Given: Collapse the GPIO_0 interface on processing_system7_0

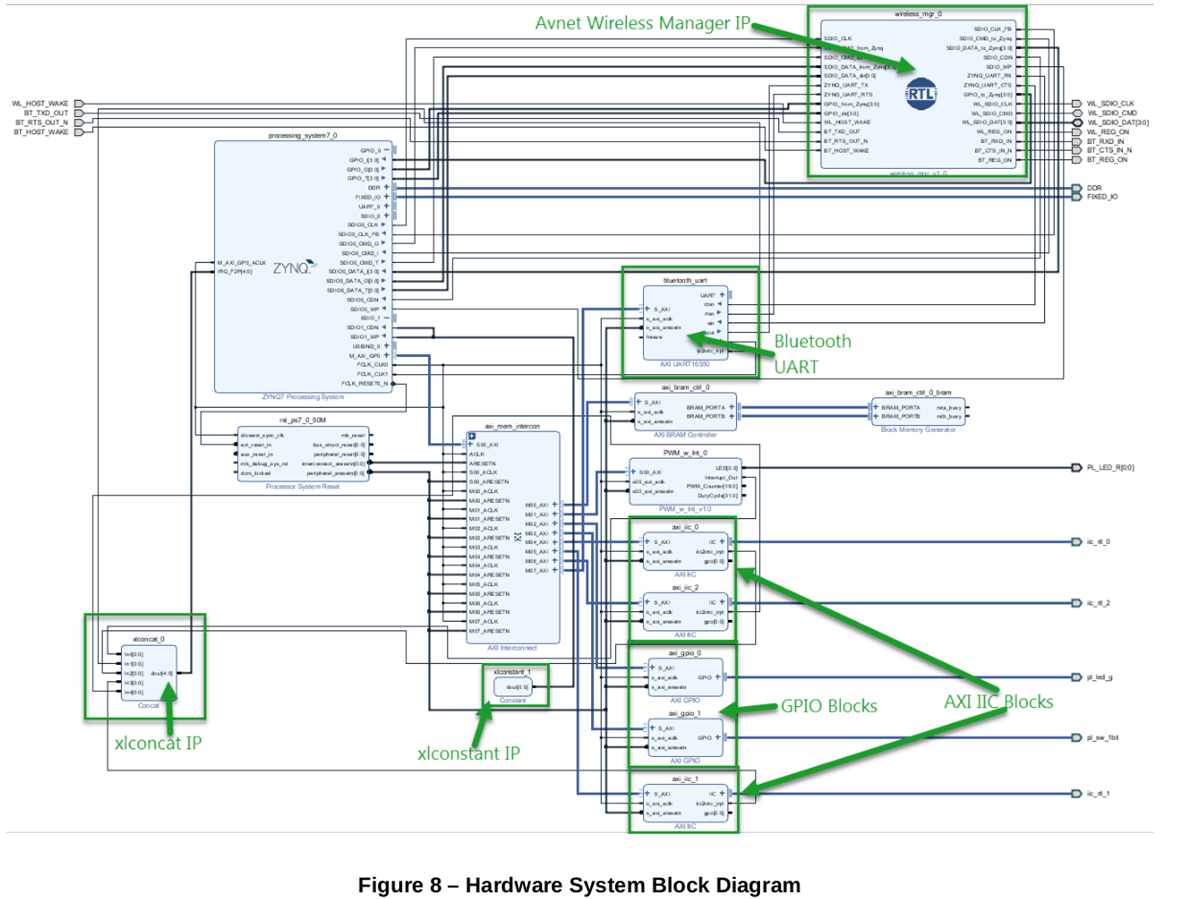Looking at the screenshot, I should pos(386,151).
